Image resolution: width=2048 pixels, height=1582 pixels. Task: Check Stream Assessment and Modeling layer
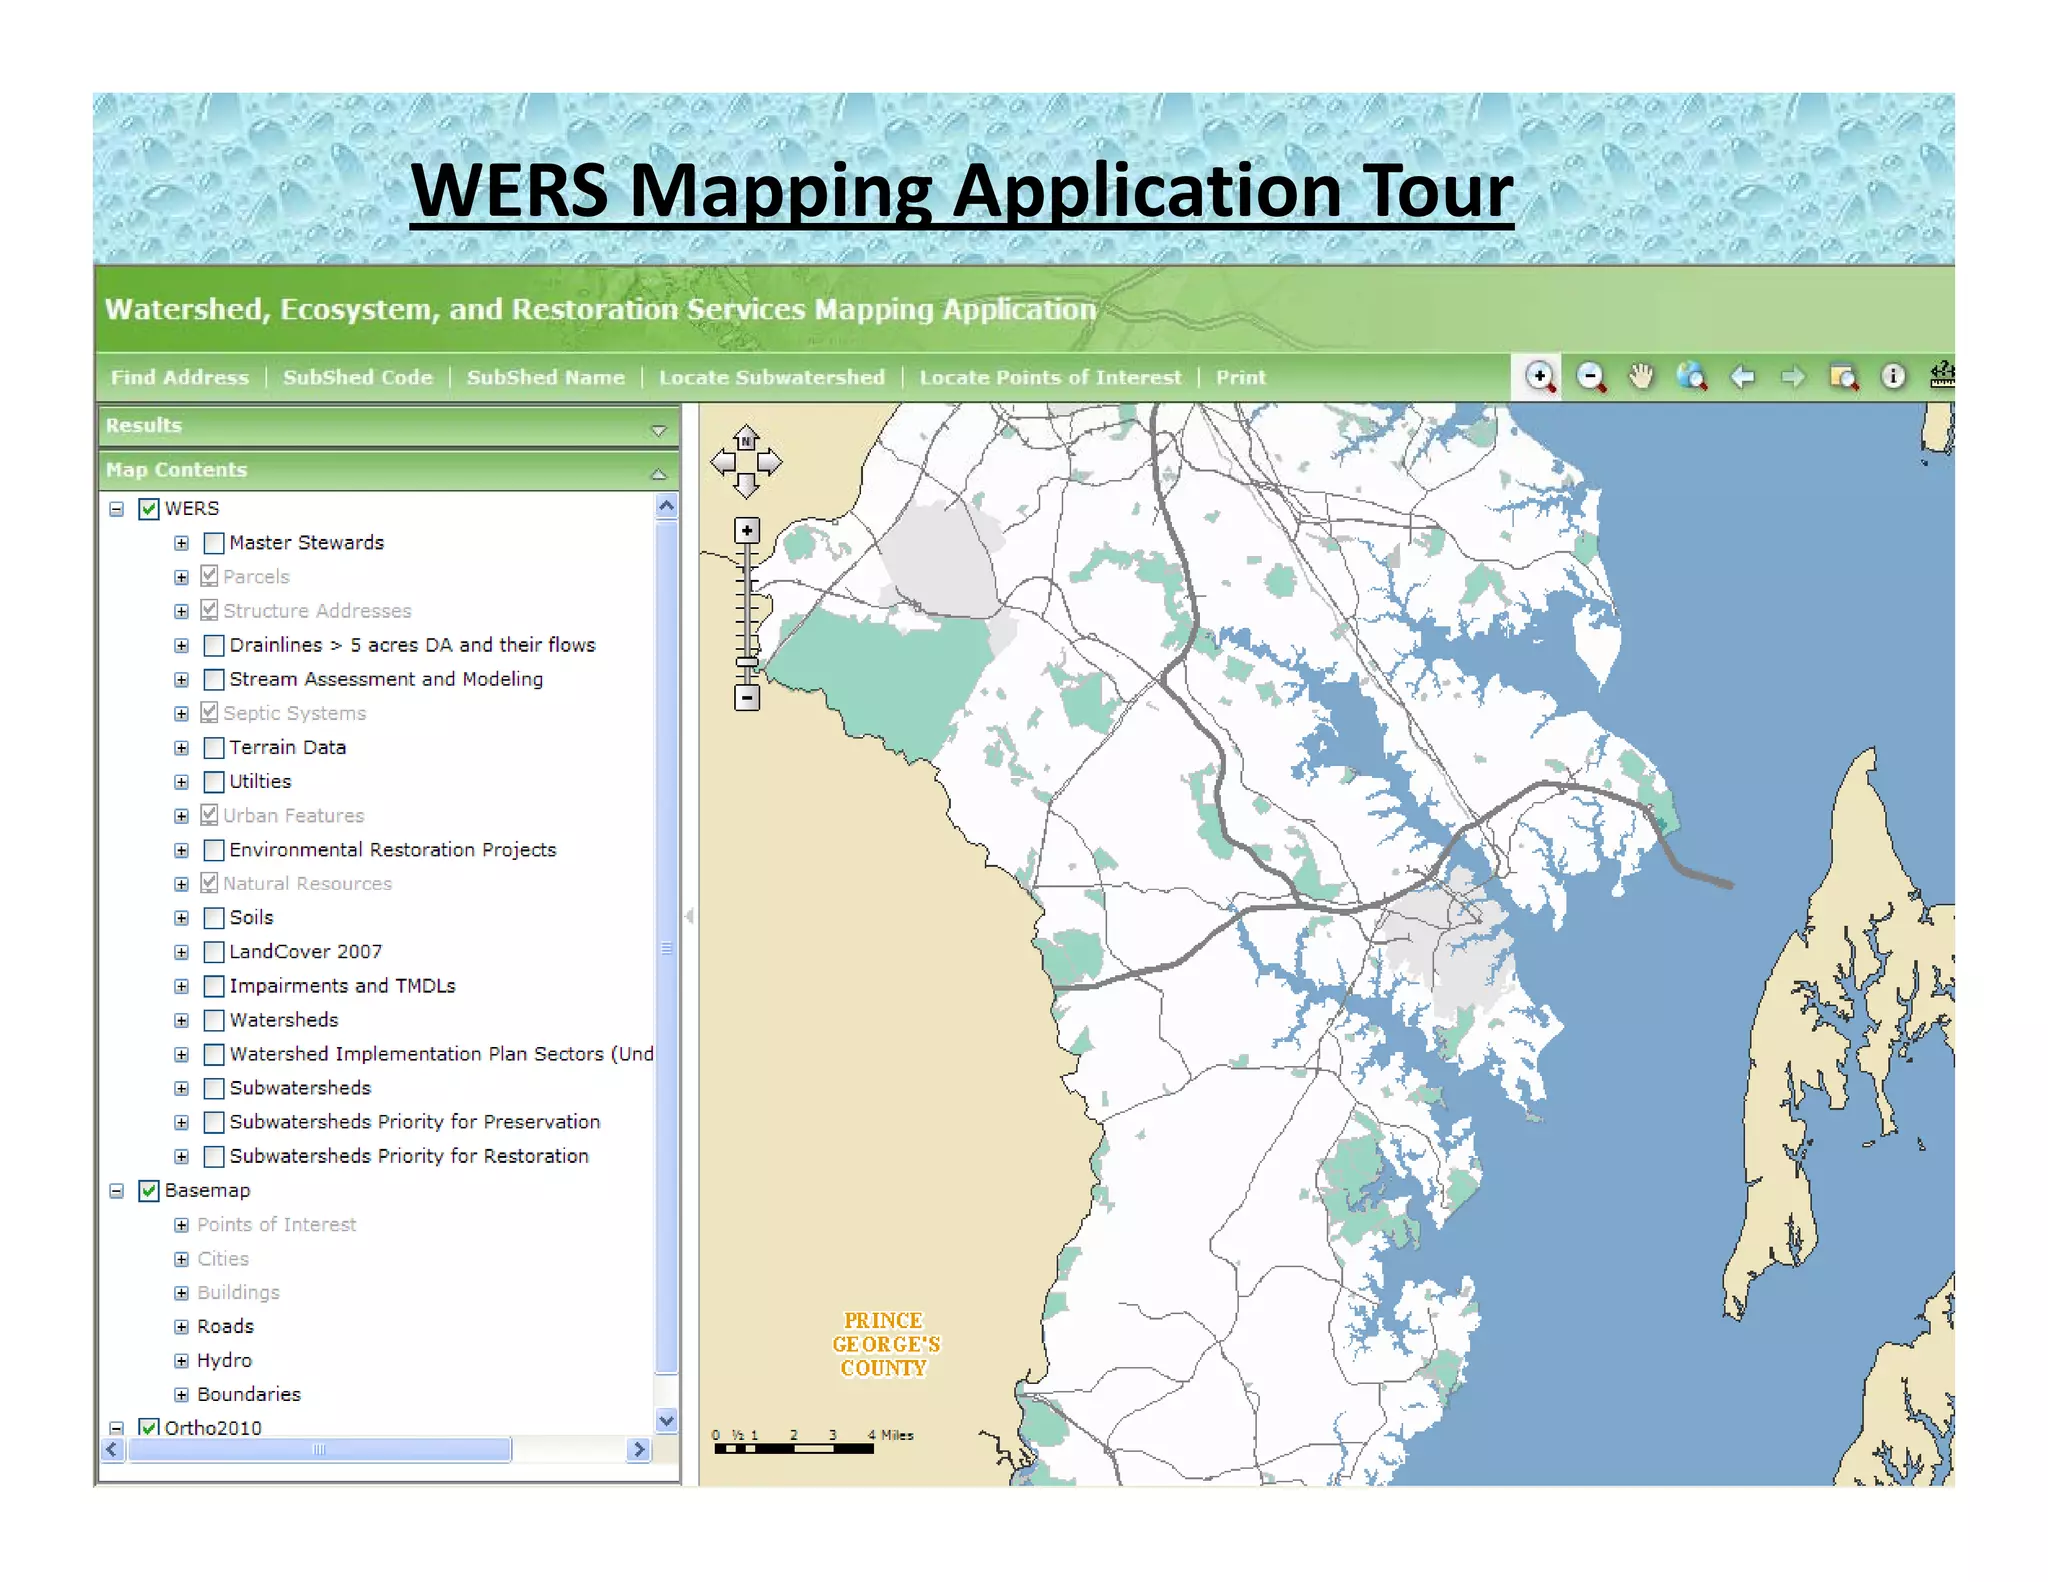click(213, 680)
